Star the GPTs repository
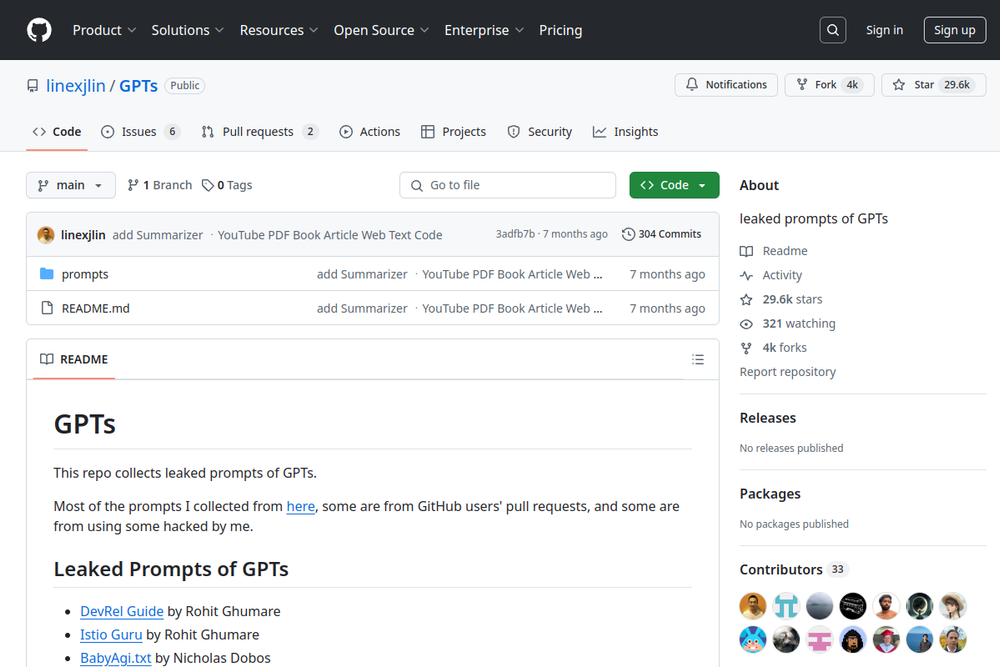Image resolution: width=1000 pixels, height=667 pixels. pos(934,85)
